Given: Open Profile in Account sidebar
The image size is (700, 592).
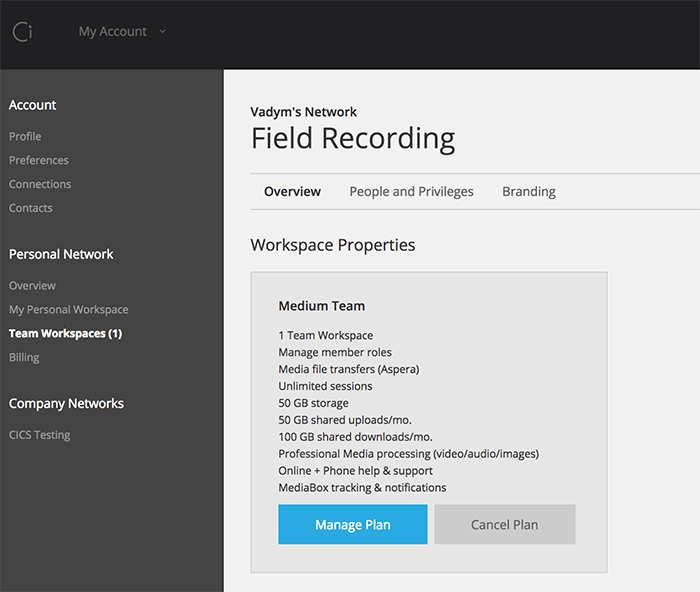Looking at the screenshot, I should [x=25, y=136].
